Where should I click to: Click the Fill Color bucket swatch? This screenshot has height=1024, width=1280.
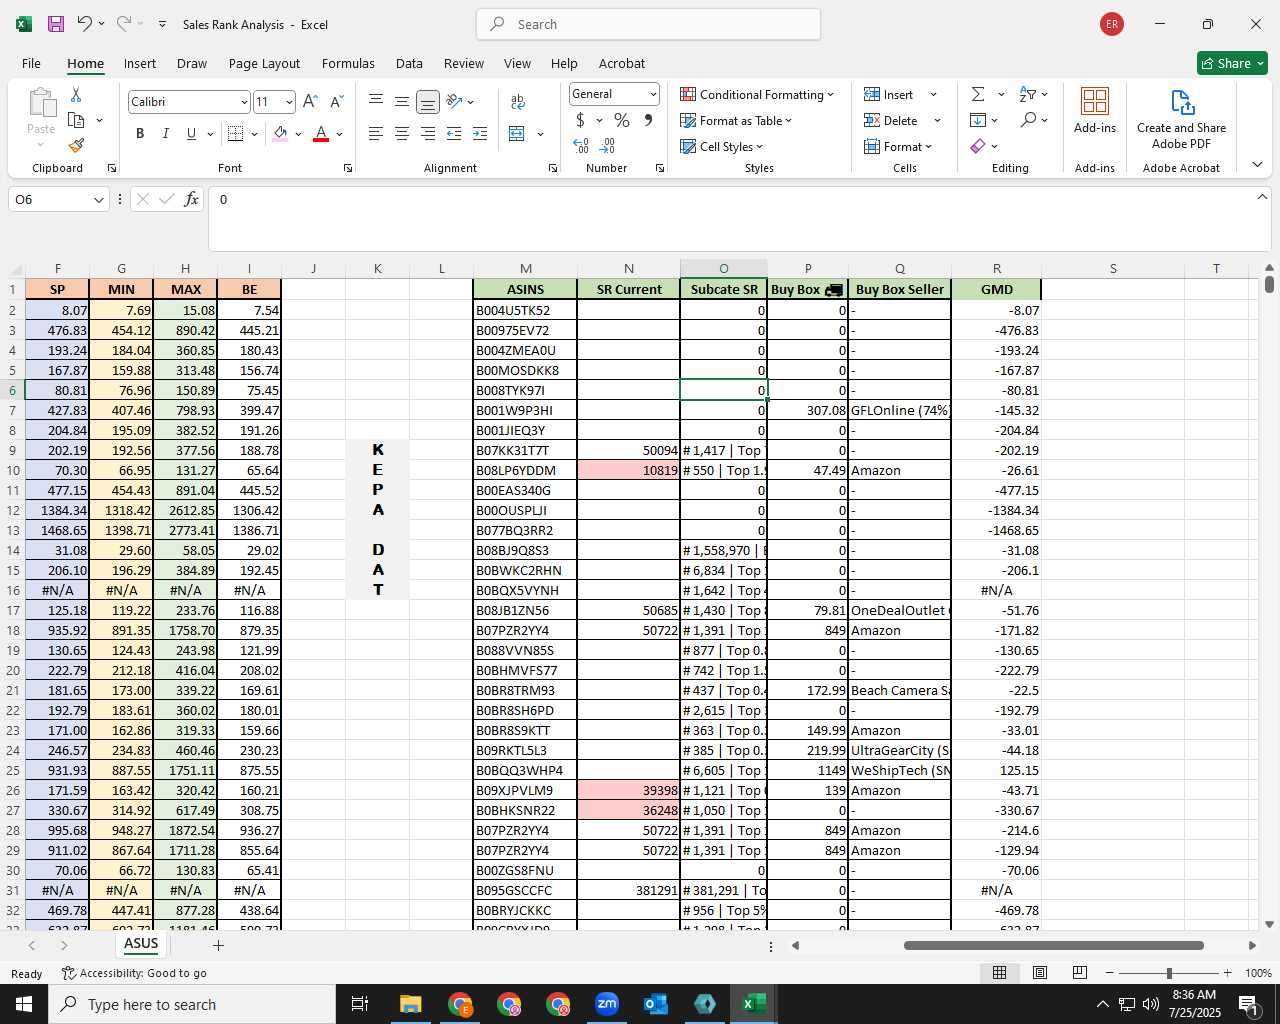coord(280,133)
